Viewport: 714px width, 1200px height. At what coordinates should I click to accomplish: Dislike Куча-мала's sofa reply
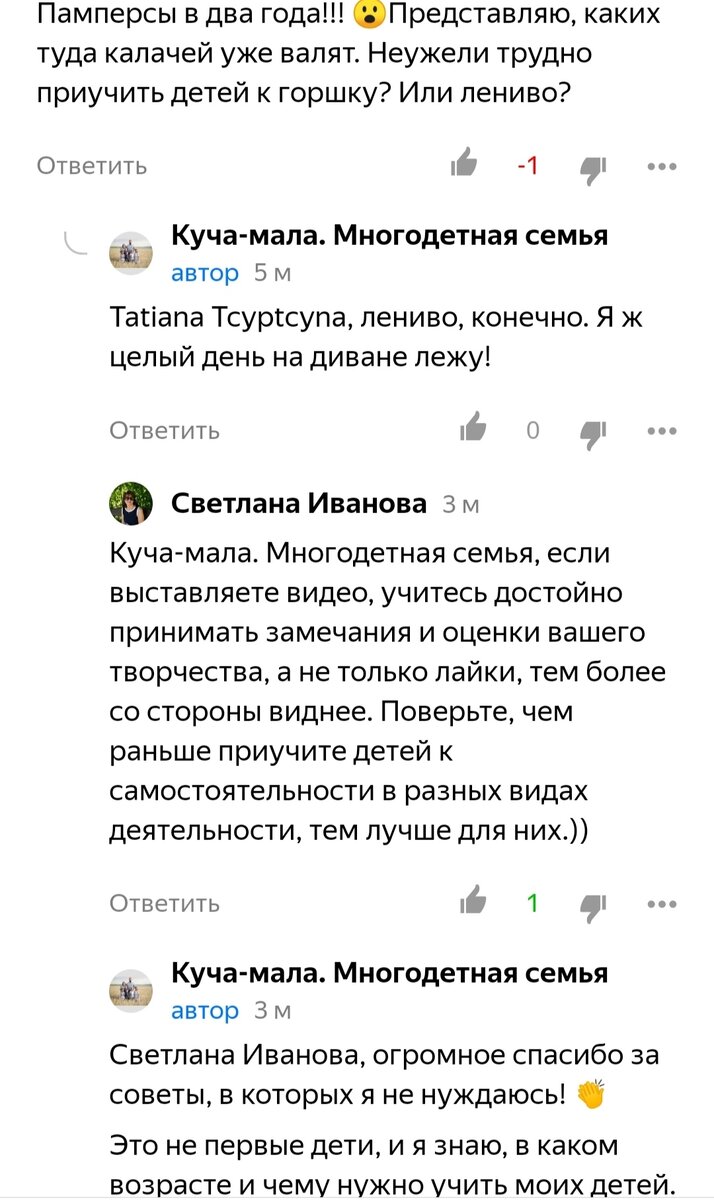coord(592,430)
